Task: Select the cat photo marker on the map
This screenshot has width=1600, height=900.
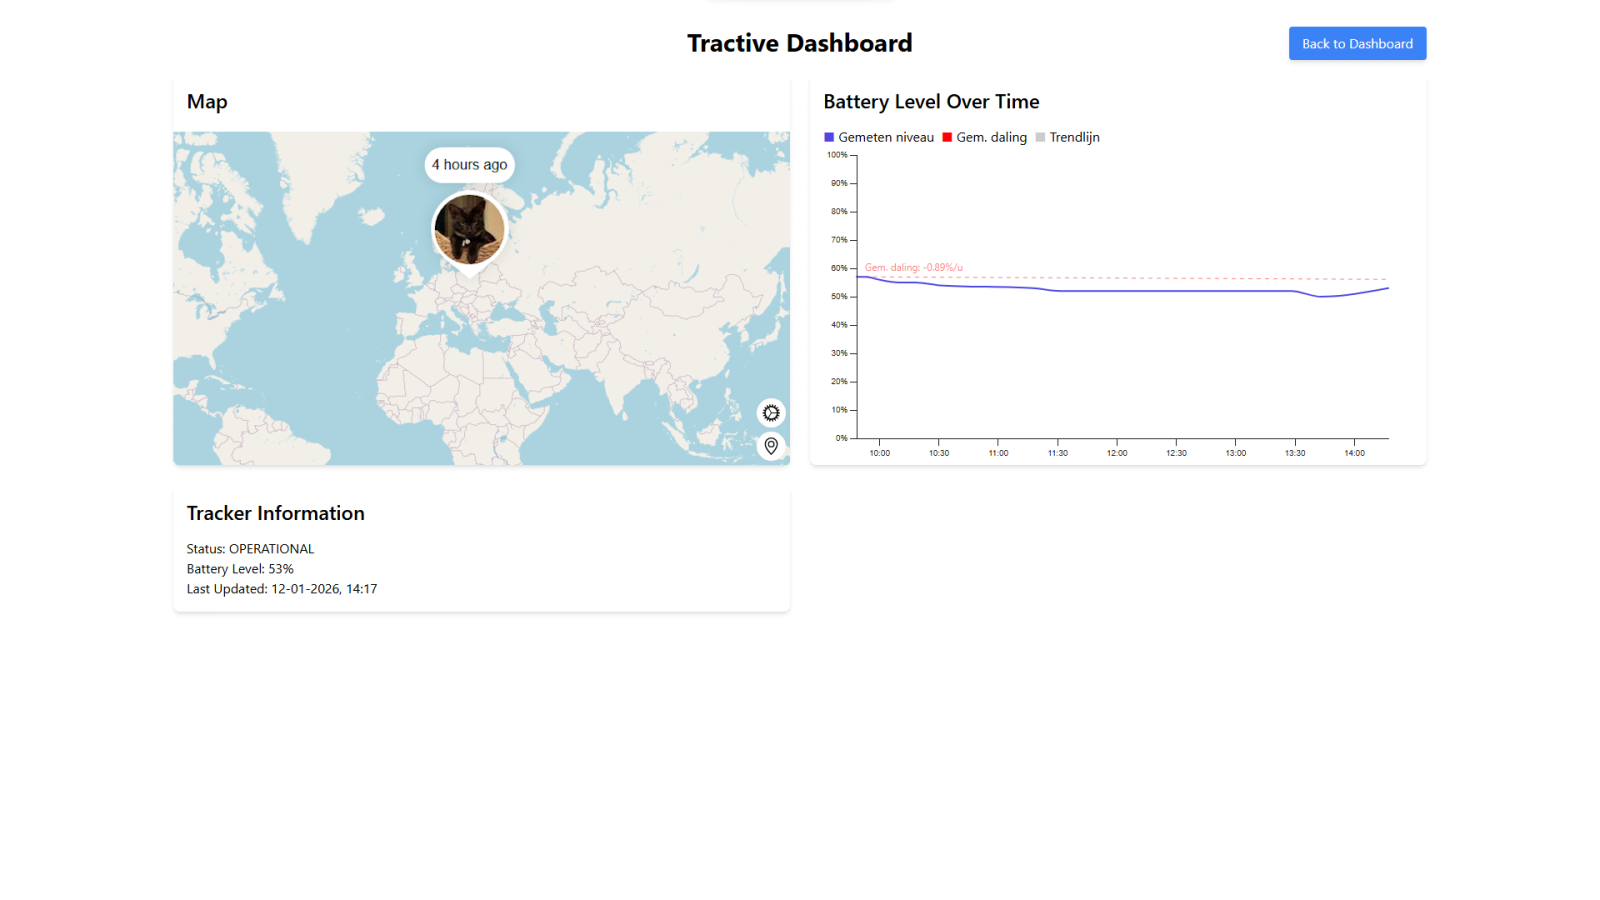Action: pos(468,228)
